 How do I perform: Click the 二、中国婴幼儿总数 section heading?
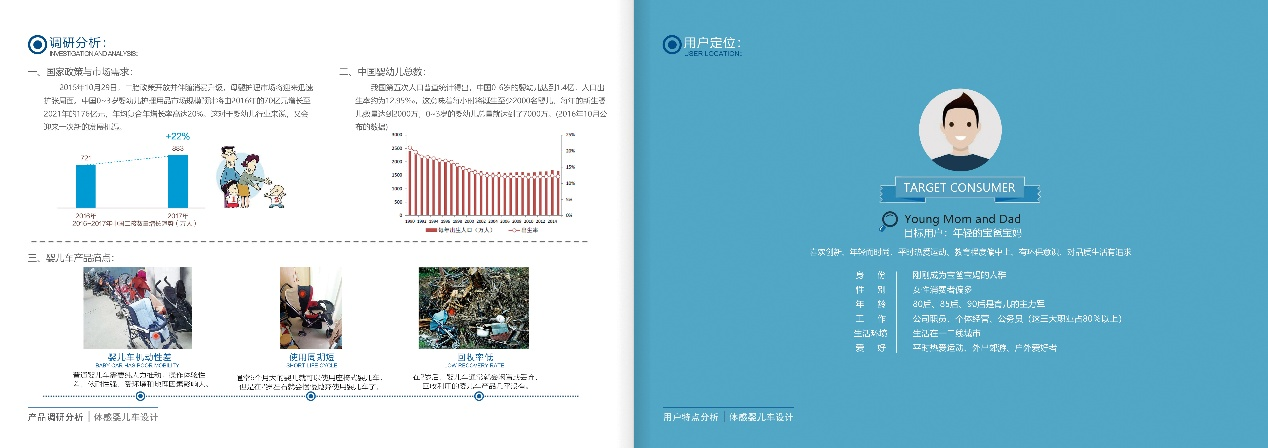point(381,72)
